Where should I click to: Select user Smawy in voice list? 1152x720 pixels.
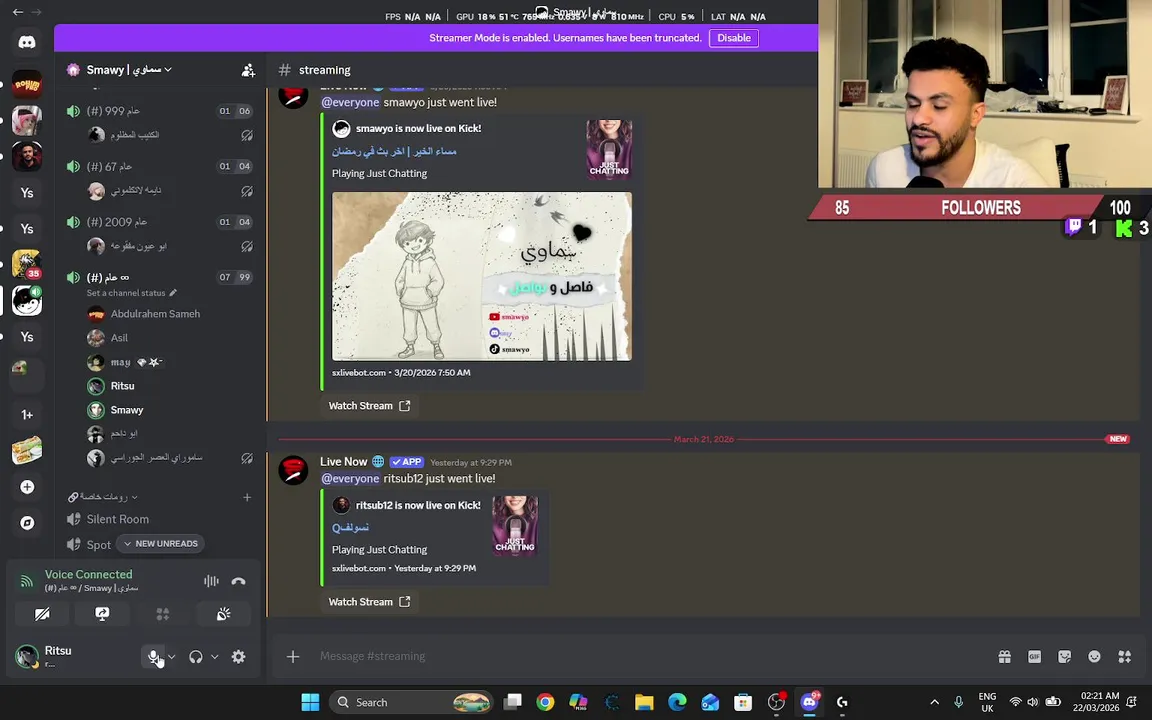coord(126,410)
